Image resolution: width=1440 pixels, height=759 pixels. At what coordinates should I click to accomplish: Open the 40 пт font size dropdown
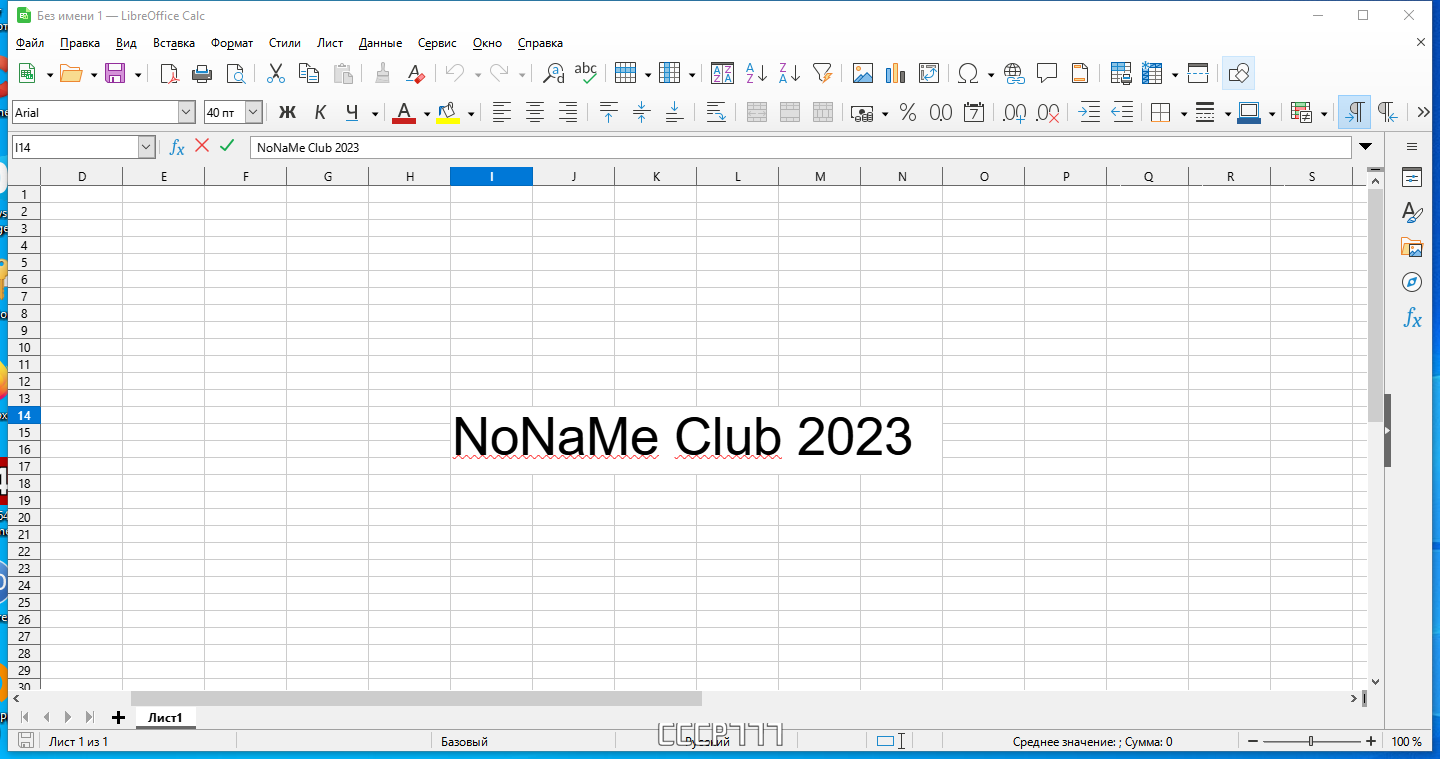253,113
